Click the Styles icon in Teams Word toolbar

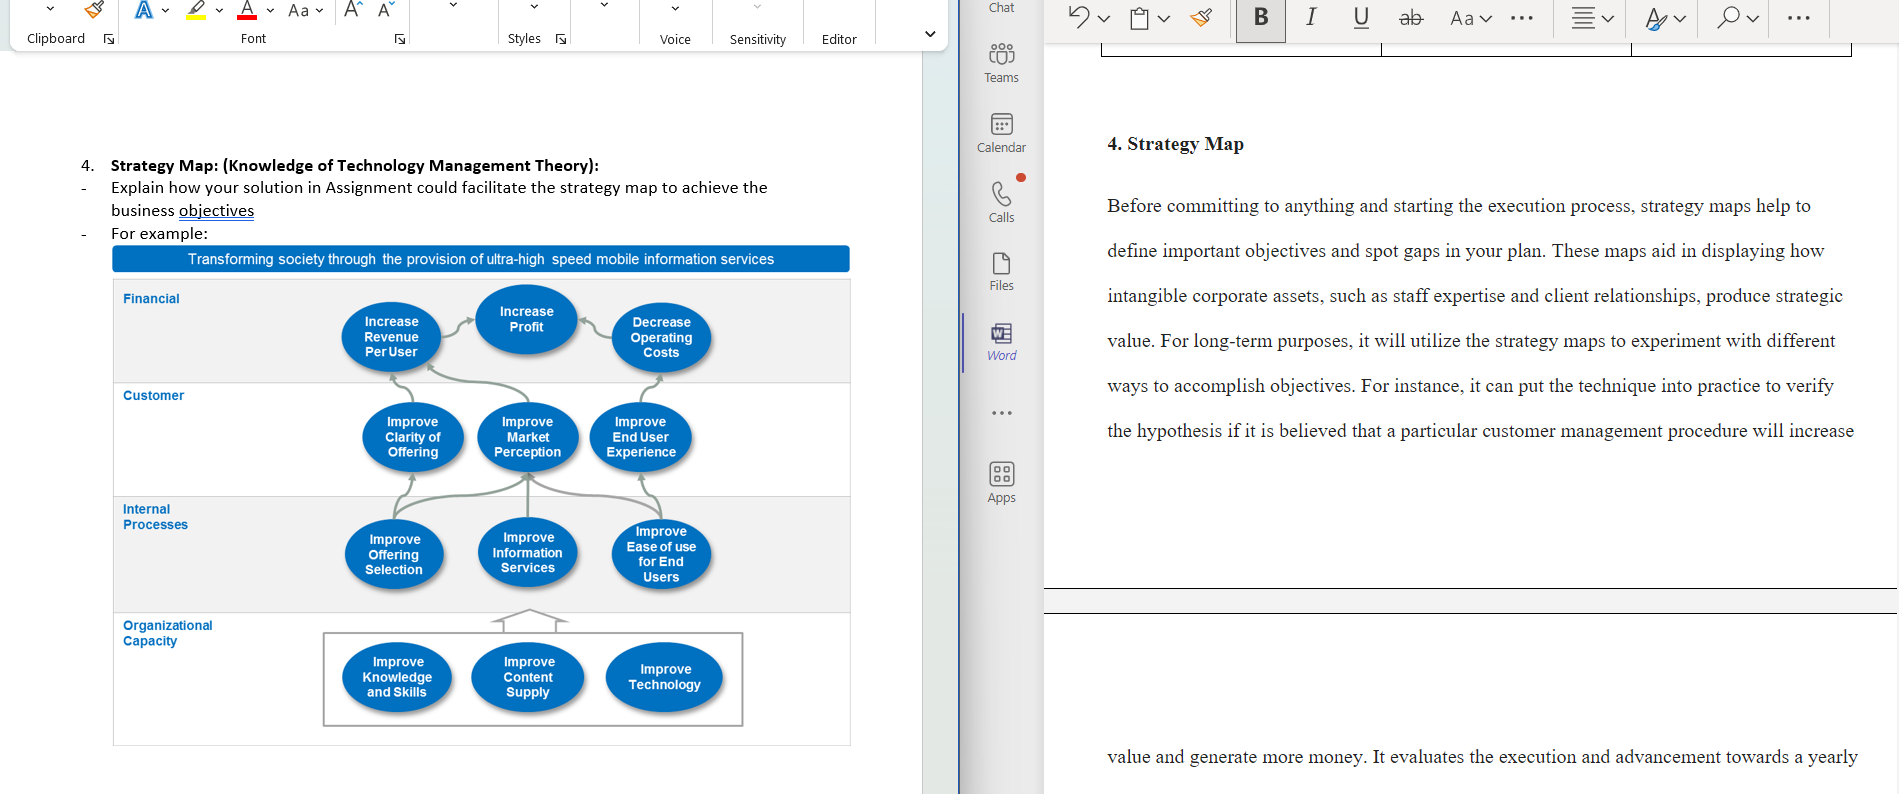[x=1656, y=18]
